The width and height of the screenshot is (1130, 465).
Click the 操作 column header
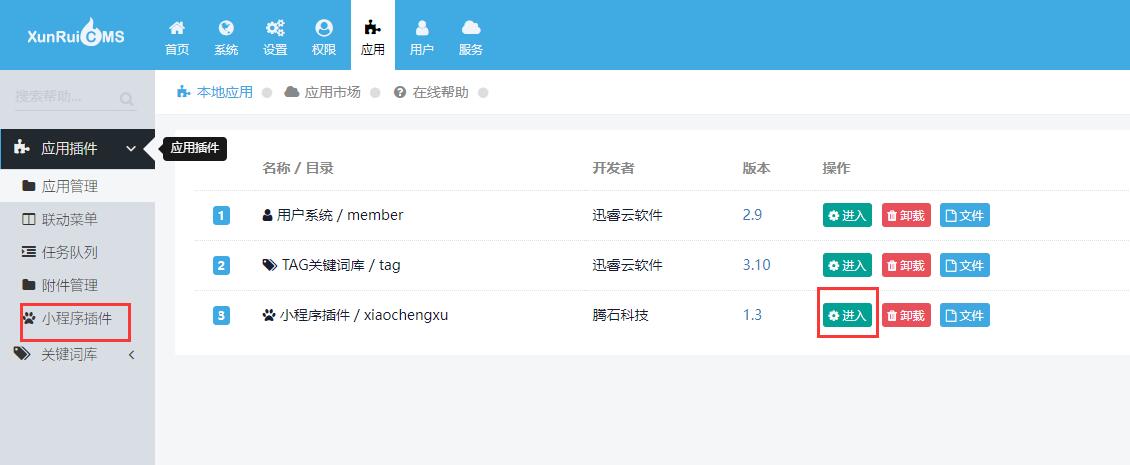coord(836,168)
